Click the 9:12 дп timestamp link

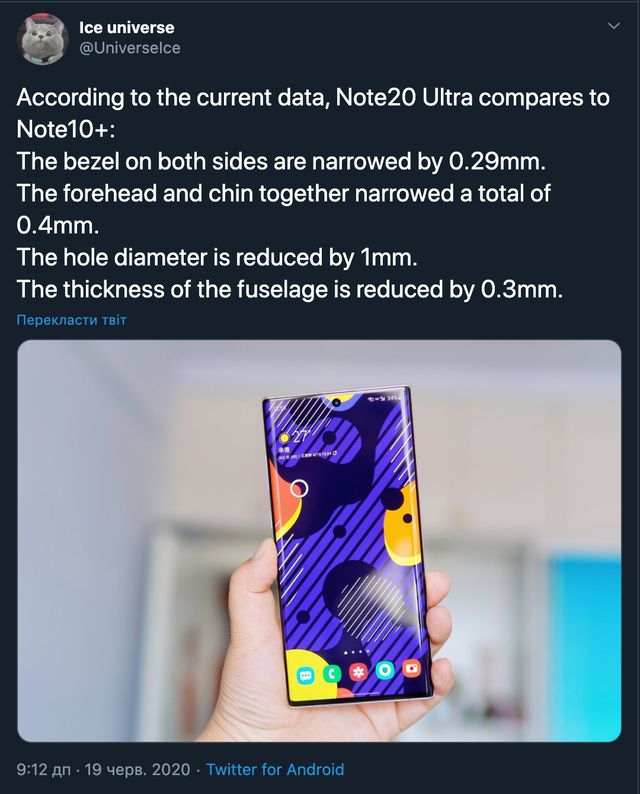[44, 770]
